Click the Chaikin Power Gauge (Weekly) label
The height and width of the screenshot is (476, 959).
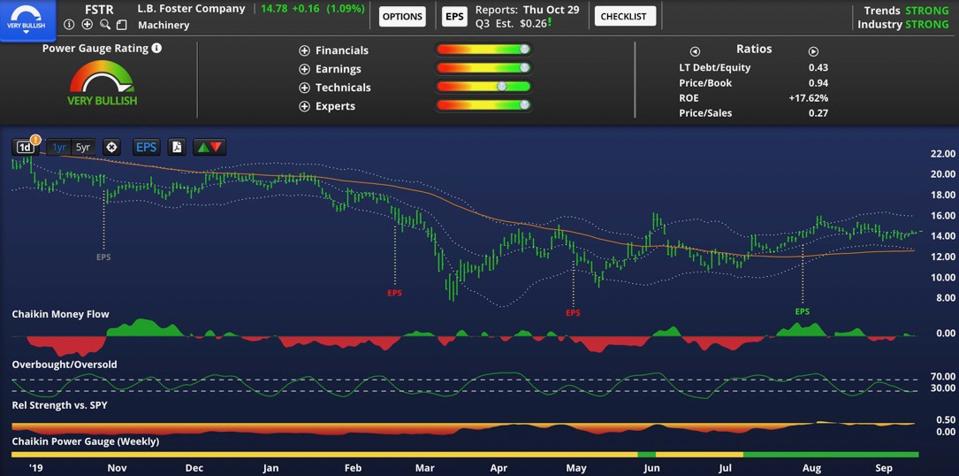click(x=85, y=441)
